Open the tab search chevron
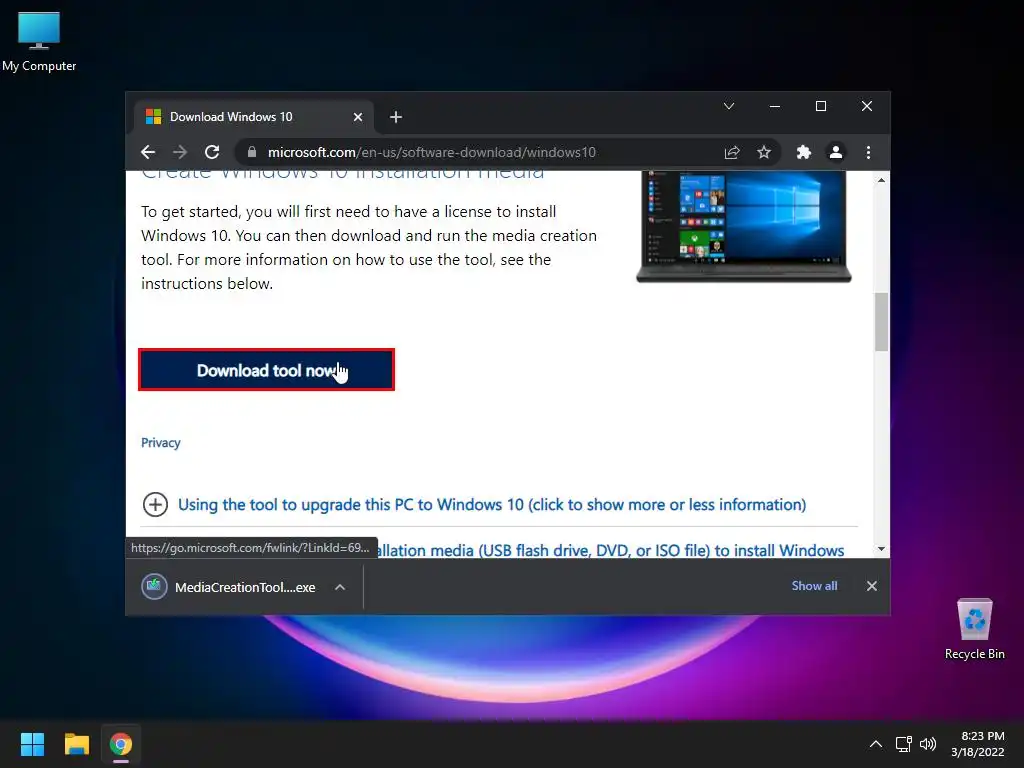This screenshot has height=768, width=1024. [x=729, y=106]
